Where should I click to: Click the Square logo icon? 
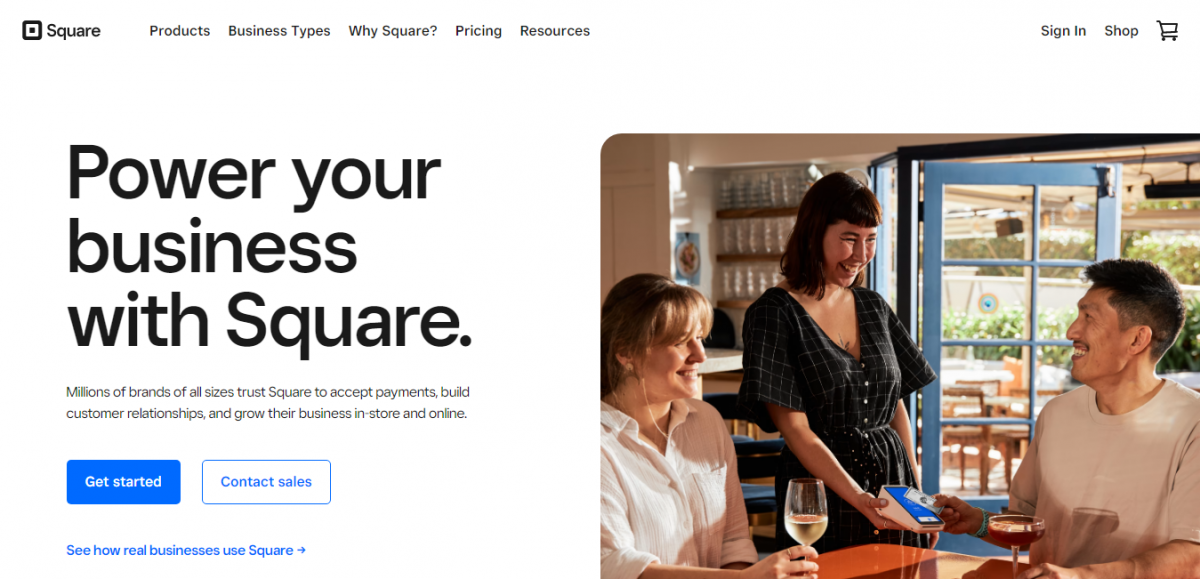(32, 31)
